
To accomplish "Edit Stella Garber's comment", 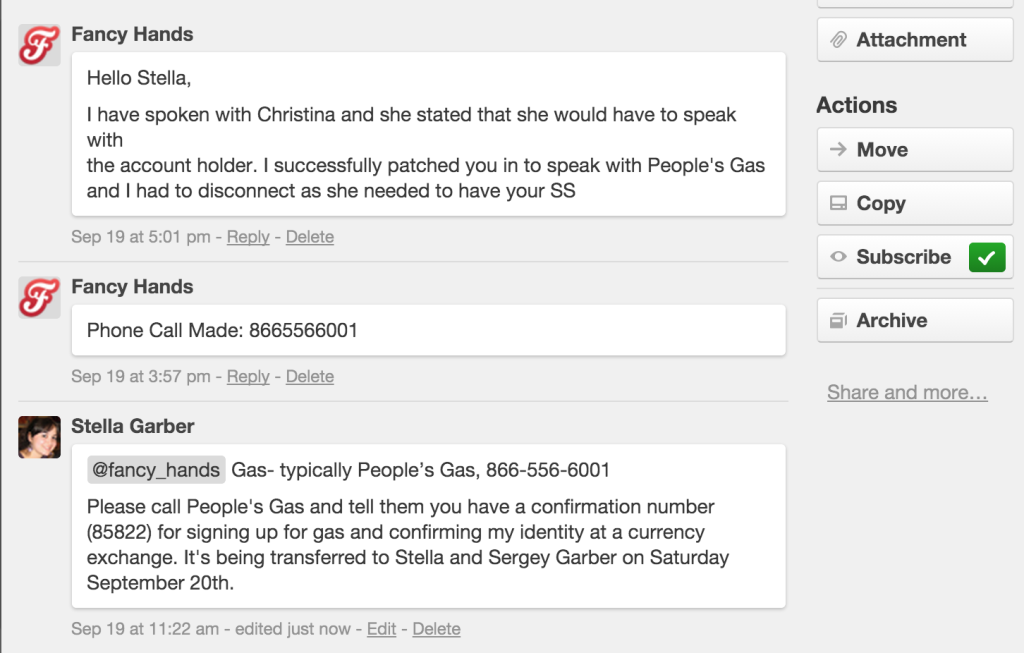I will 381,629.
